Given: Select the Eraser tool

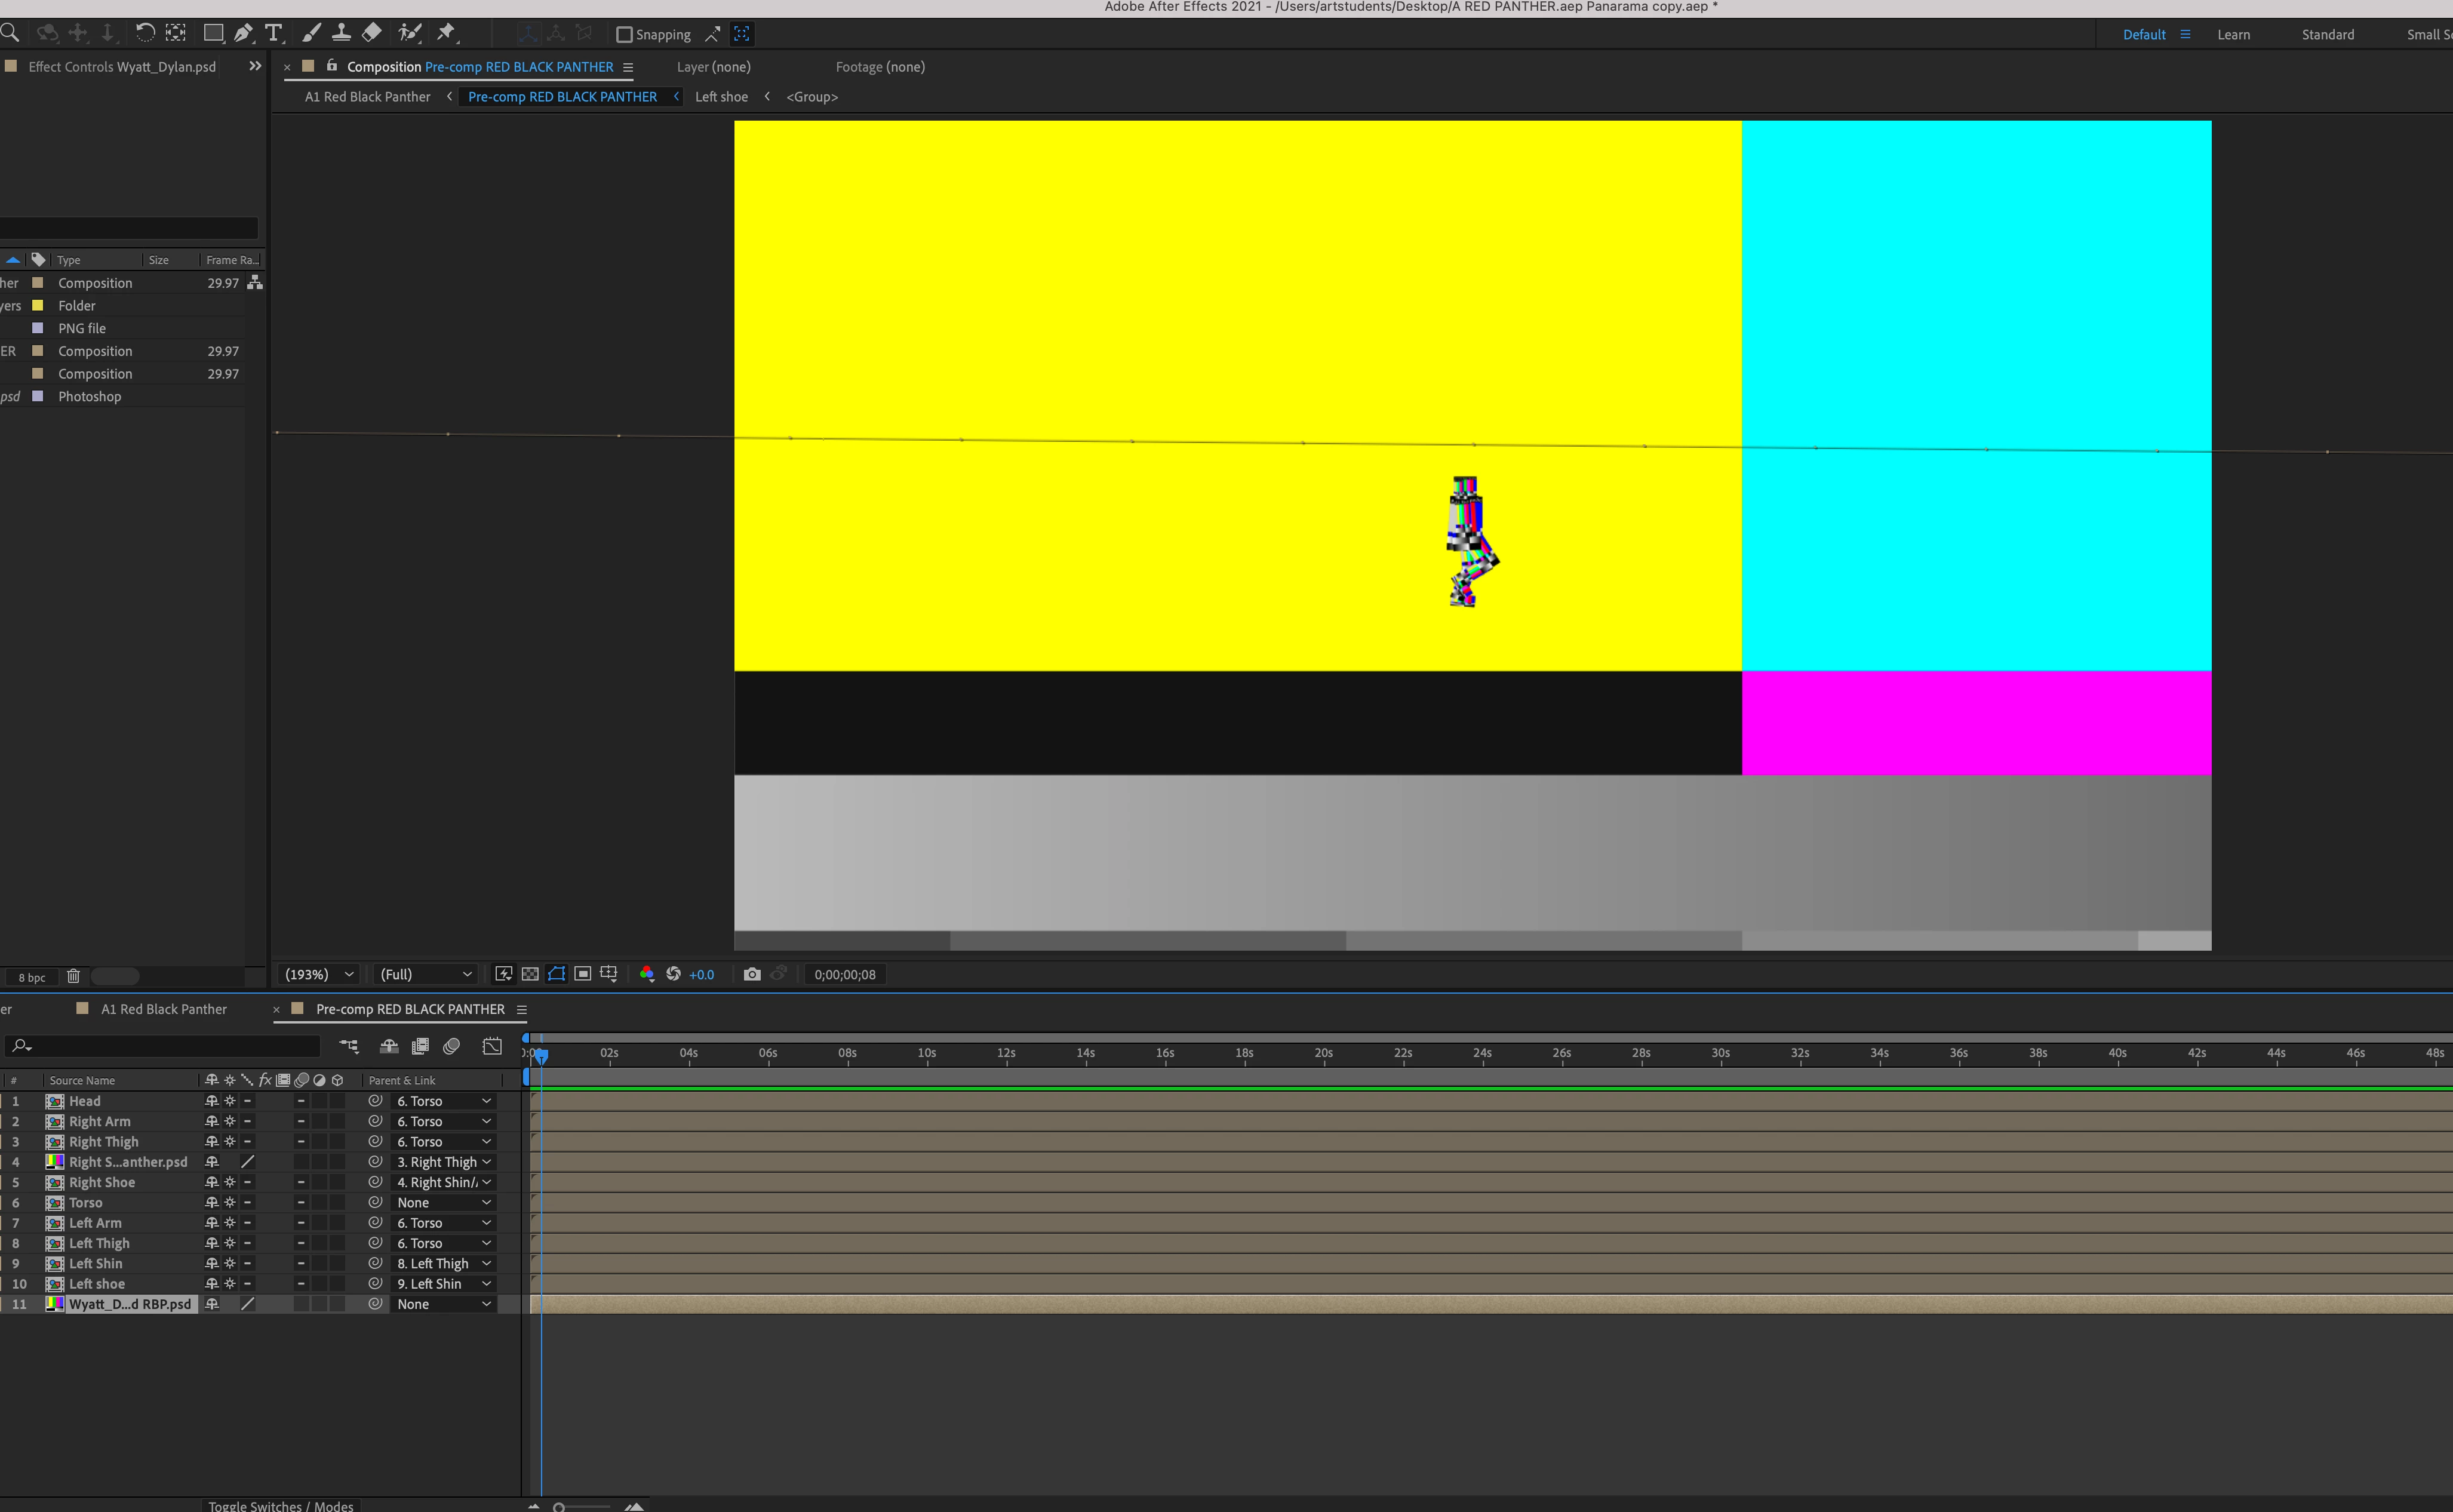Looking at the screenshot, I should (x=372, y=33).
